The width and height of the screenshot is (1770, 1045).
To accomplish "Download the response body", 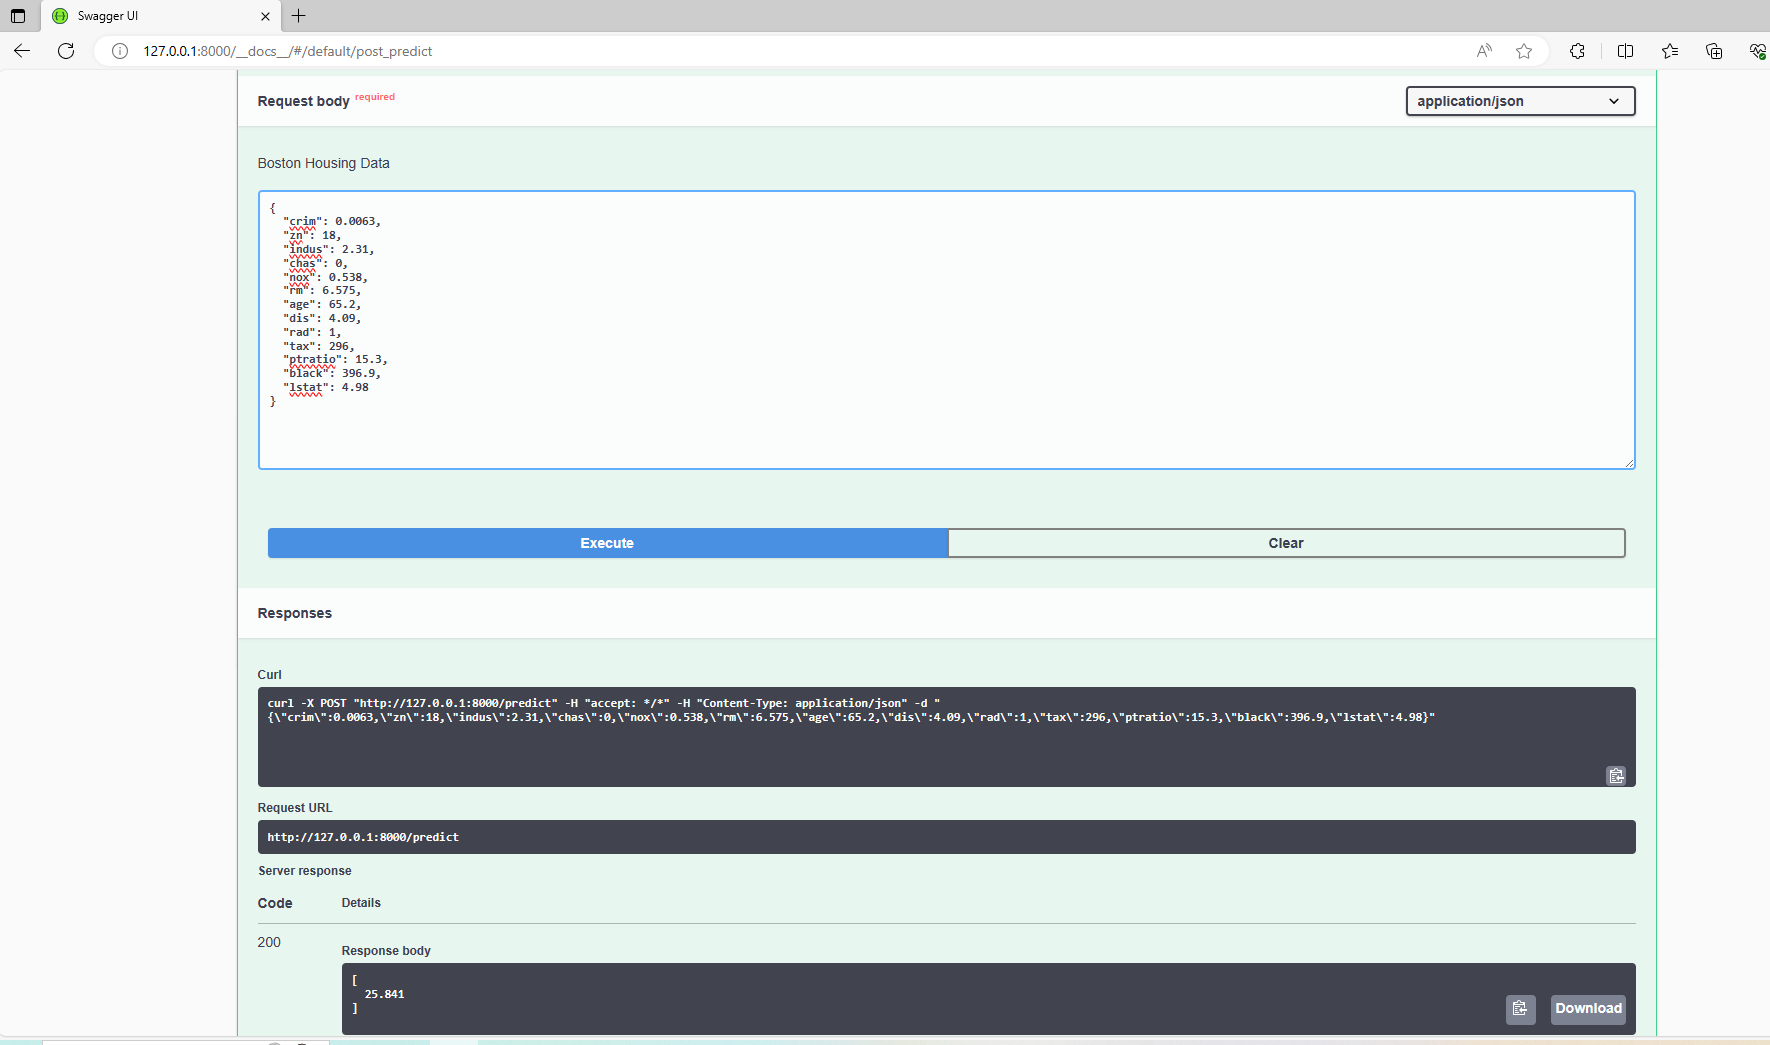I will click(x=1588, y=1009).
